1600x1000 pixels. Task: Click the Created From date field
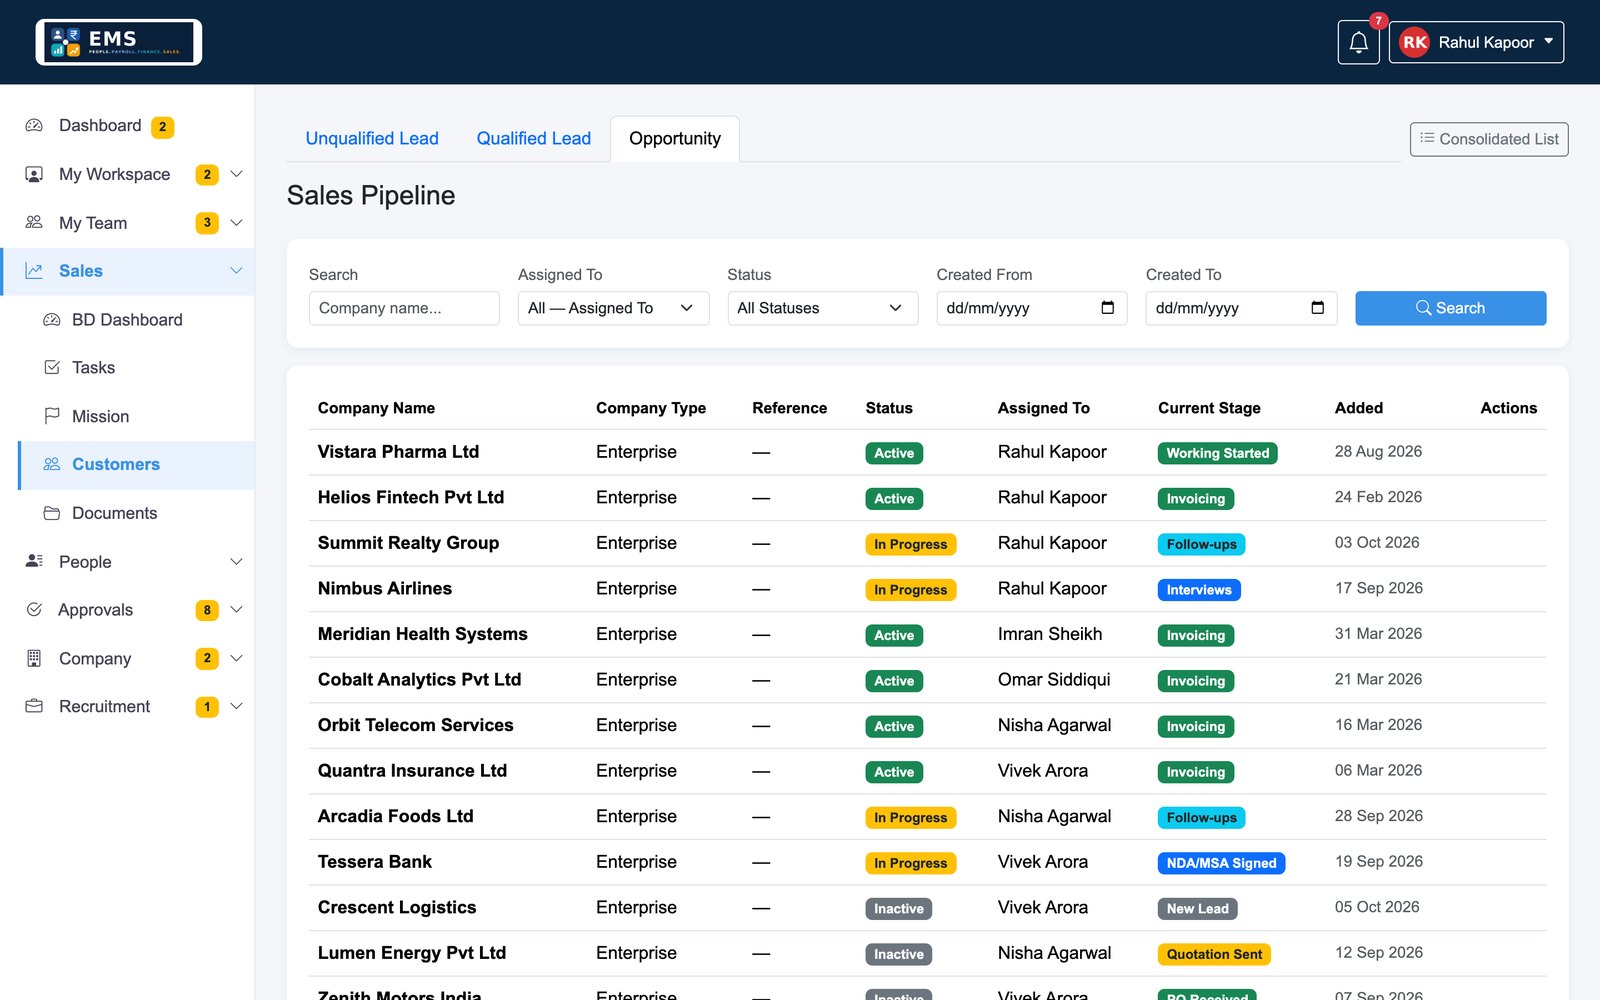pyautogui.click(x=1032, y=308)
